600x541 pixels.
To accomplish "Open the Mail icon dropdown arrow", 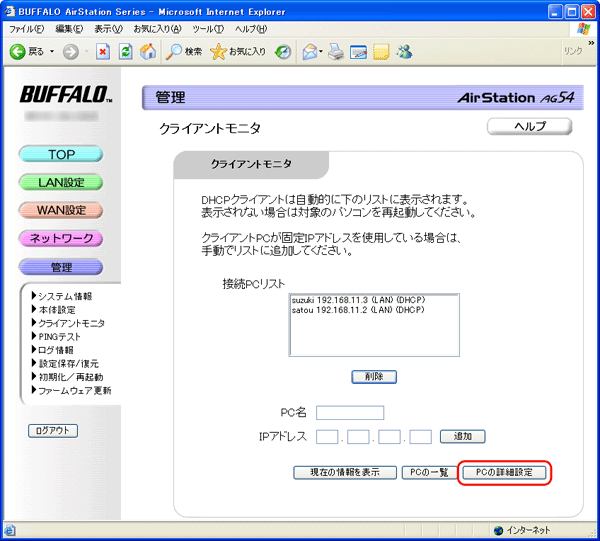I will point(321,52).
